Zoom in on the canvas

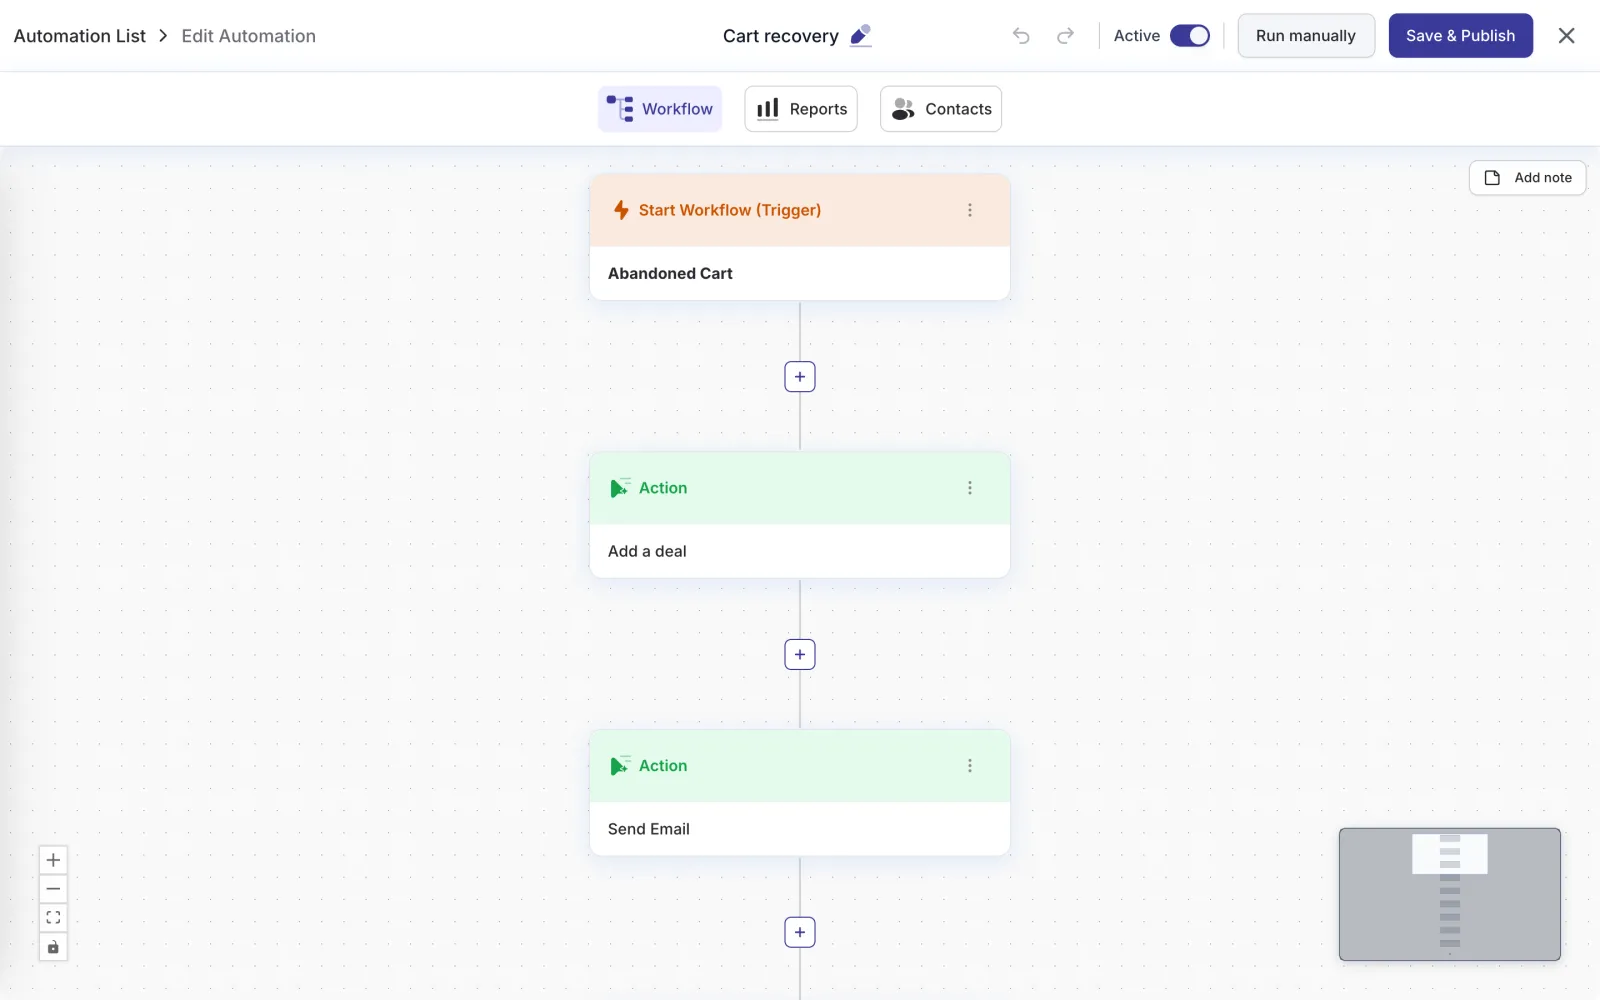53,860
